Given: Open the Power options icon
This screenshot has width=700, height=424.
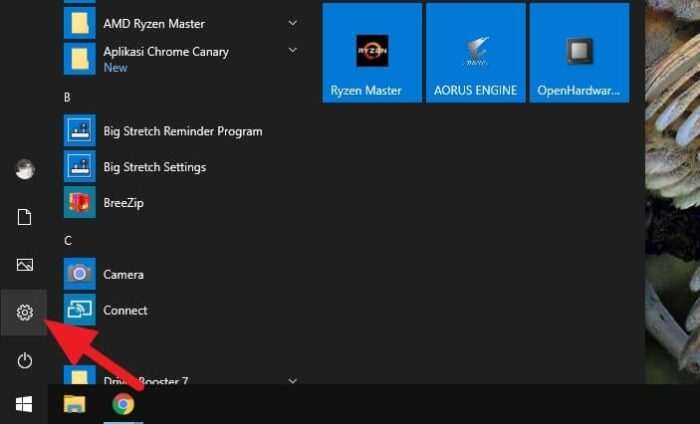Looking at the screenshot, I should click(x=25, y=361).
